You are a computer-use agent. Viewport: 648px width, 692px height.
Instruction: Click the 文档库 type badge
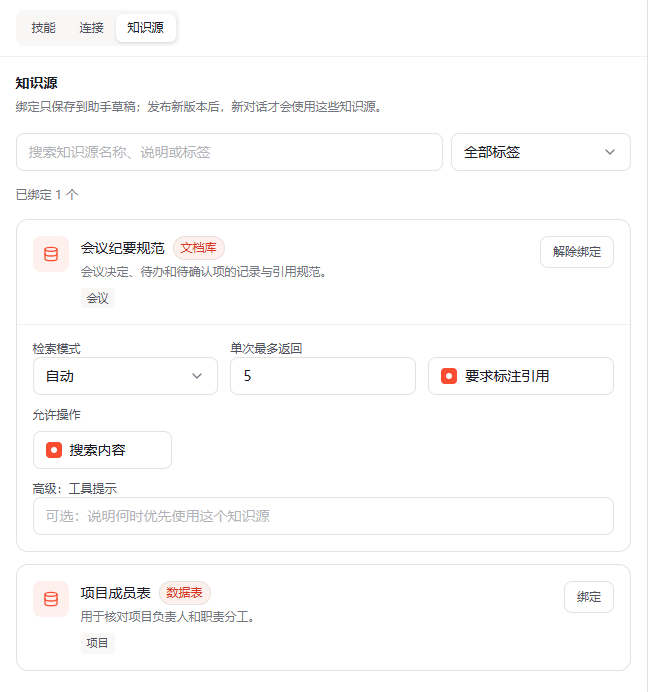coord(199,248)
